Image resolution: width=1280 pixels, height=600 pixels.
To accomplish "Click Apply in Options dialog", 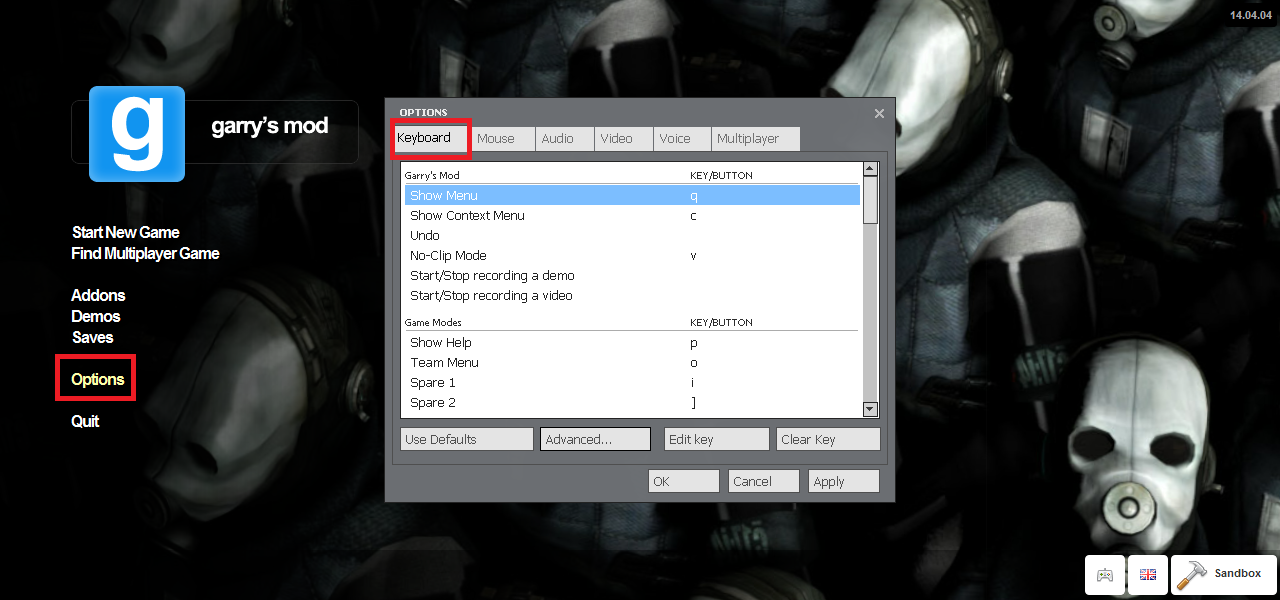I will tap(844, 481).
